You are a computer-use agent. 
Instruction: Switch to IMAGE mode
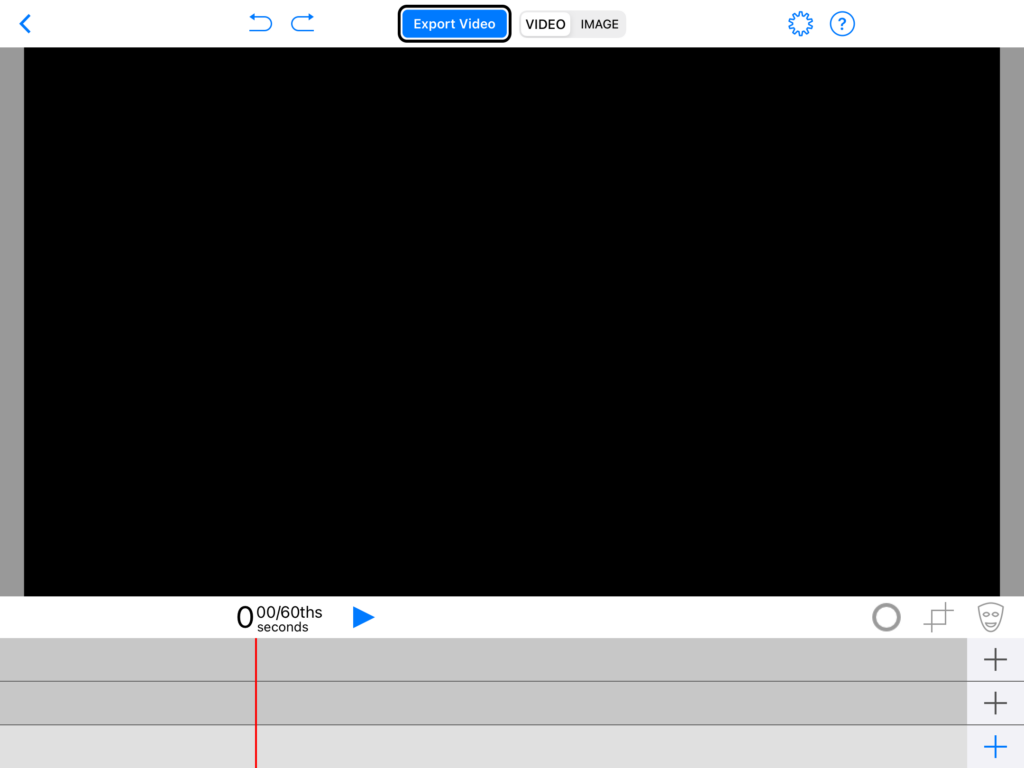599,24
